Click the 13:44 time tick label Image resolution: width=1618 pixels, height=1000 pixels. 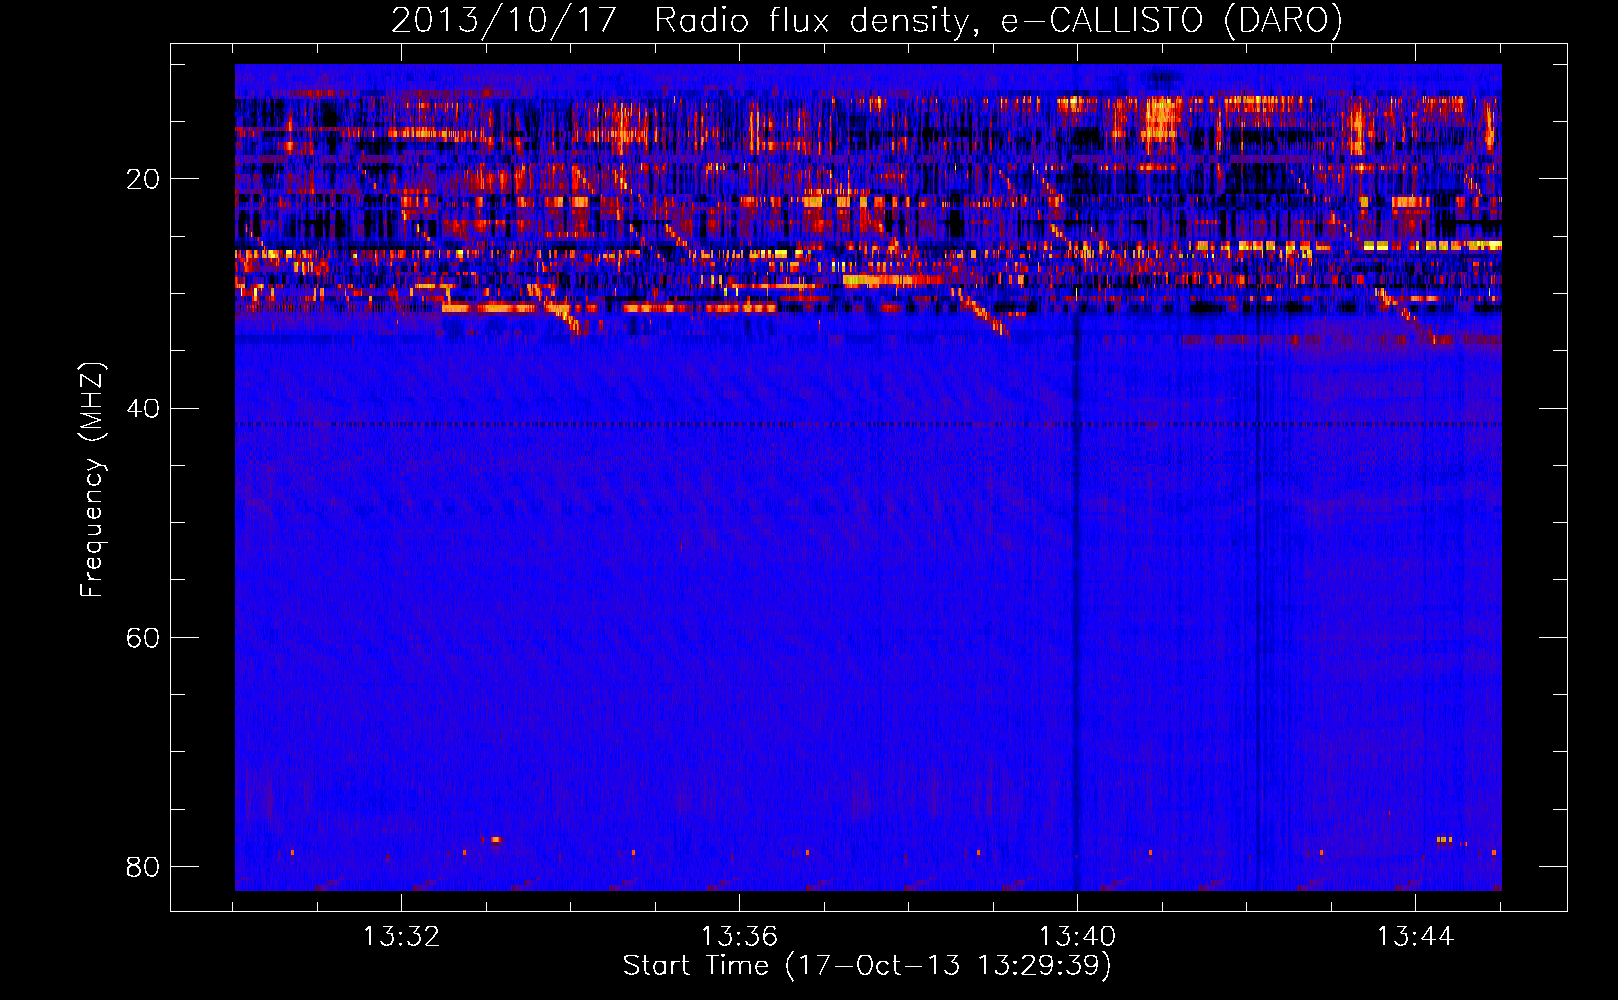[x=1415, y=937]
